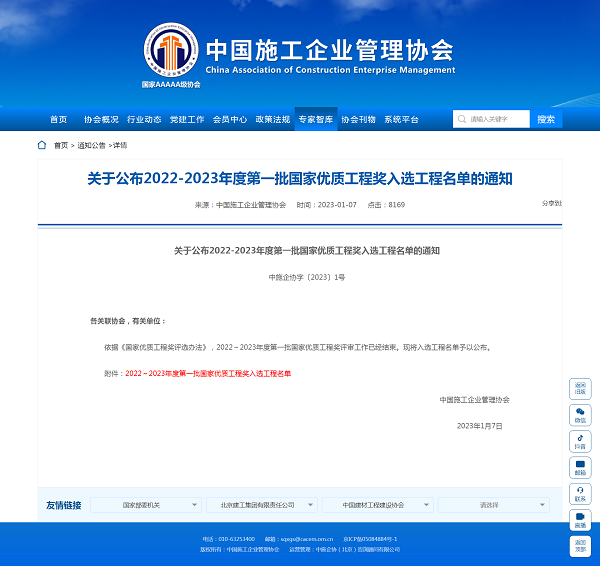Return to old version (返回旧版) button

580,388
